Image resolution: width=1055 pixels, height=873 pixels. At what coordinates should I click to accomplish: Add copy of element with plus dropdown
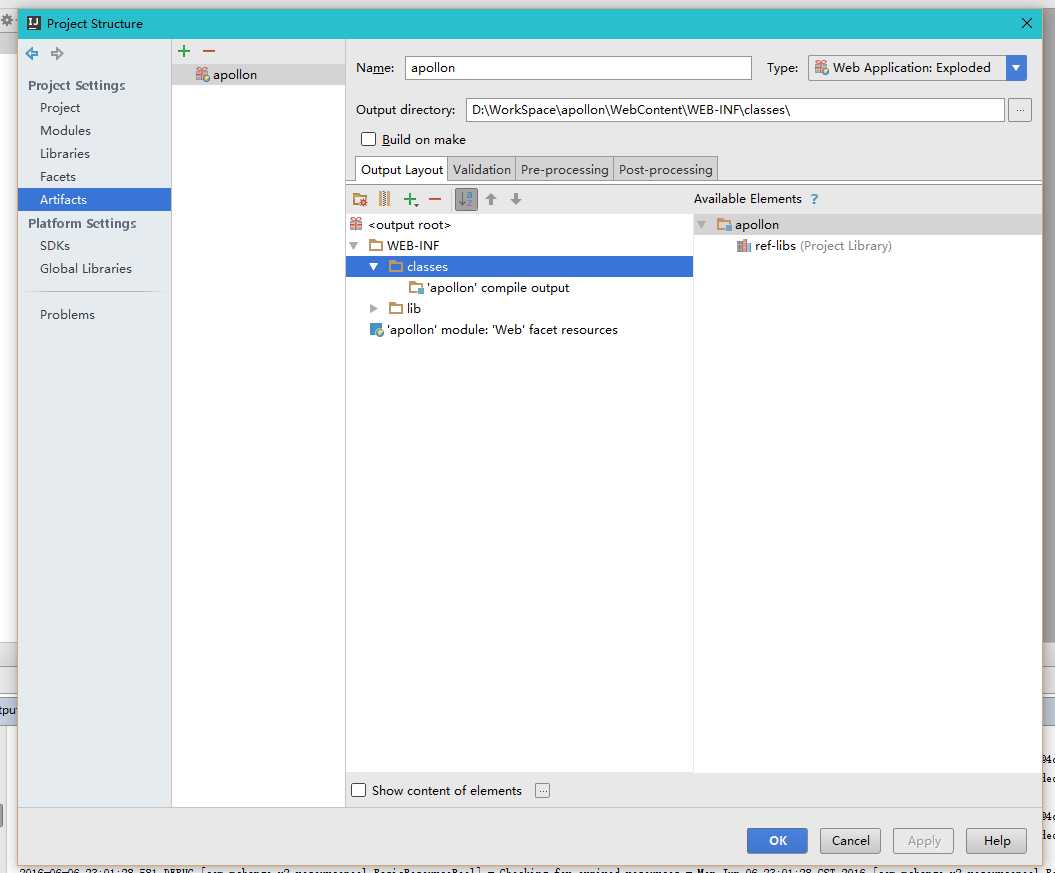(410, 199)
